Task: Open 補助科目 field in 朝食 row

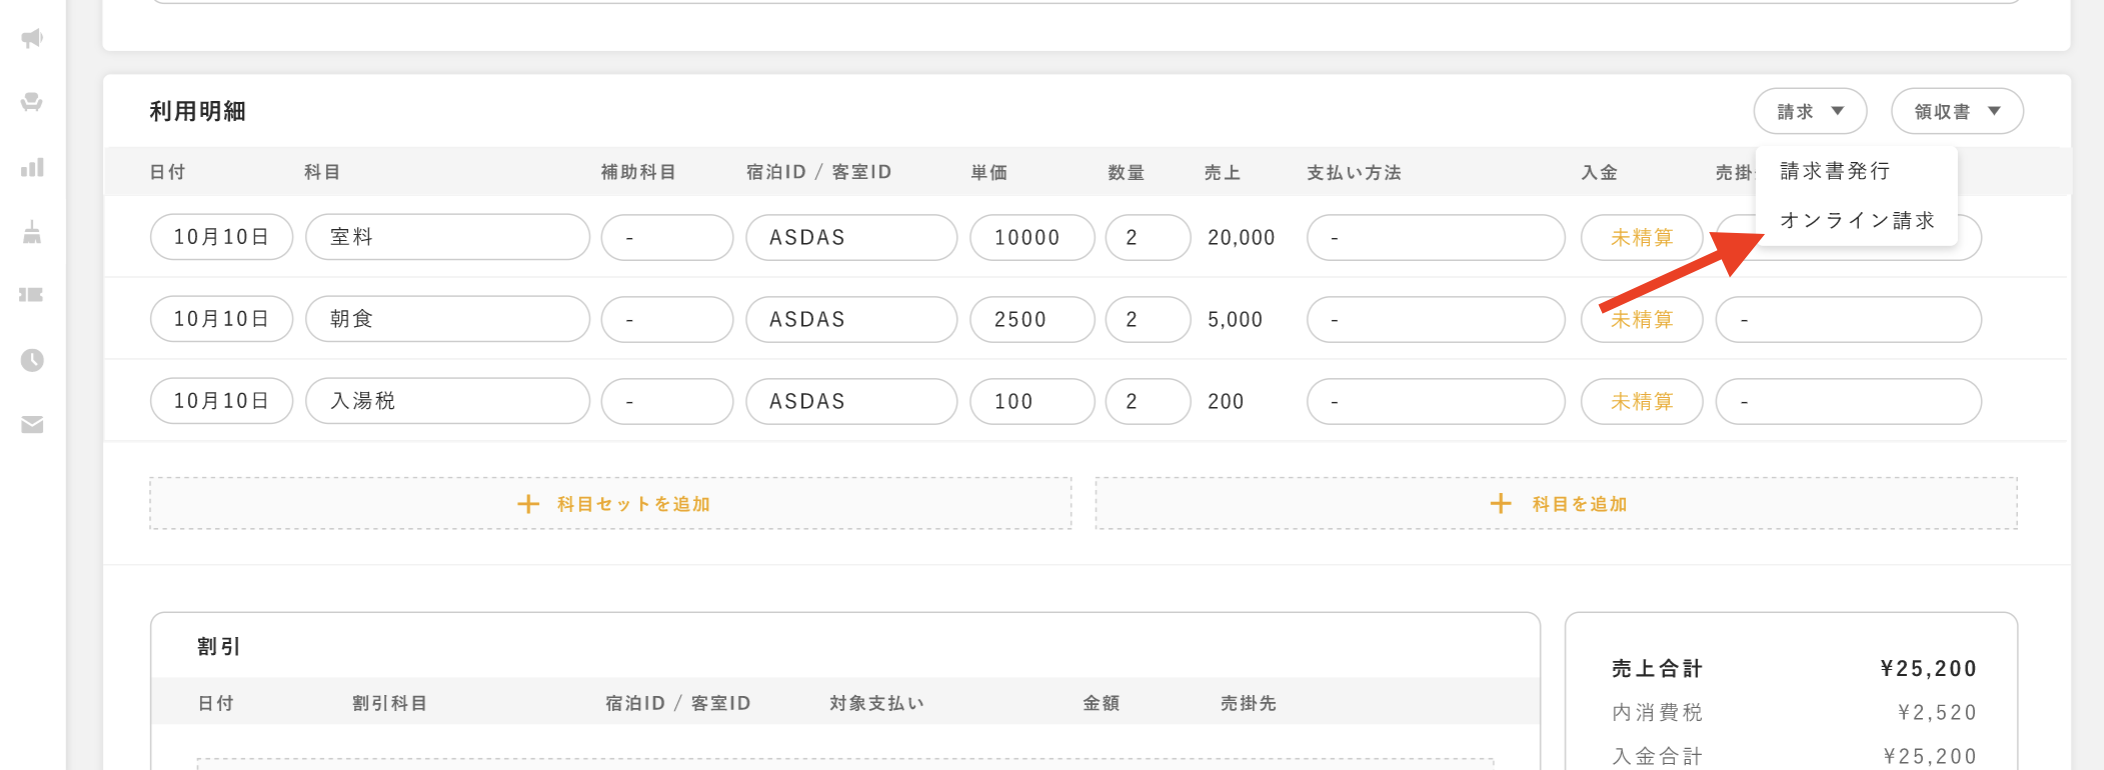Action: tap(667, 320)
